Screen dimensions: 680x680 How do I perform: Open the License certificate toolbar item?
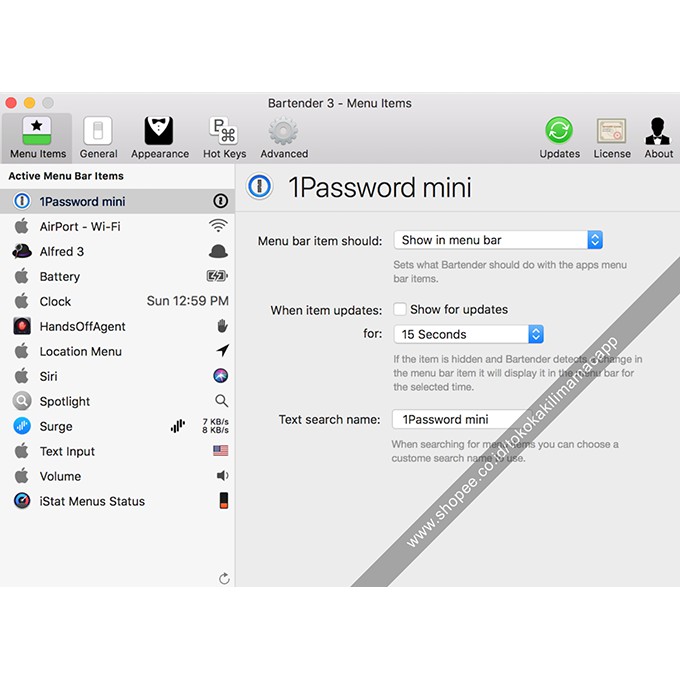click(611, 138)
